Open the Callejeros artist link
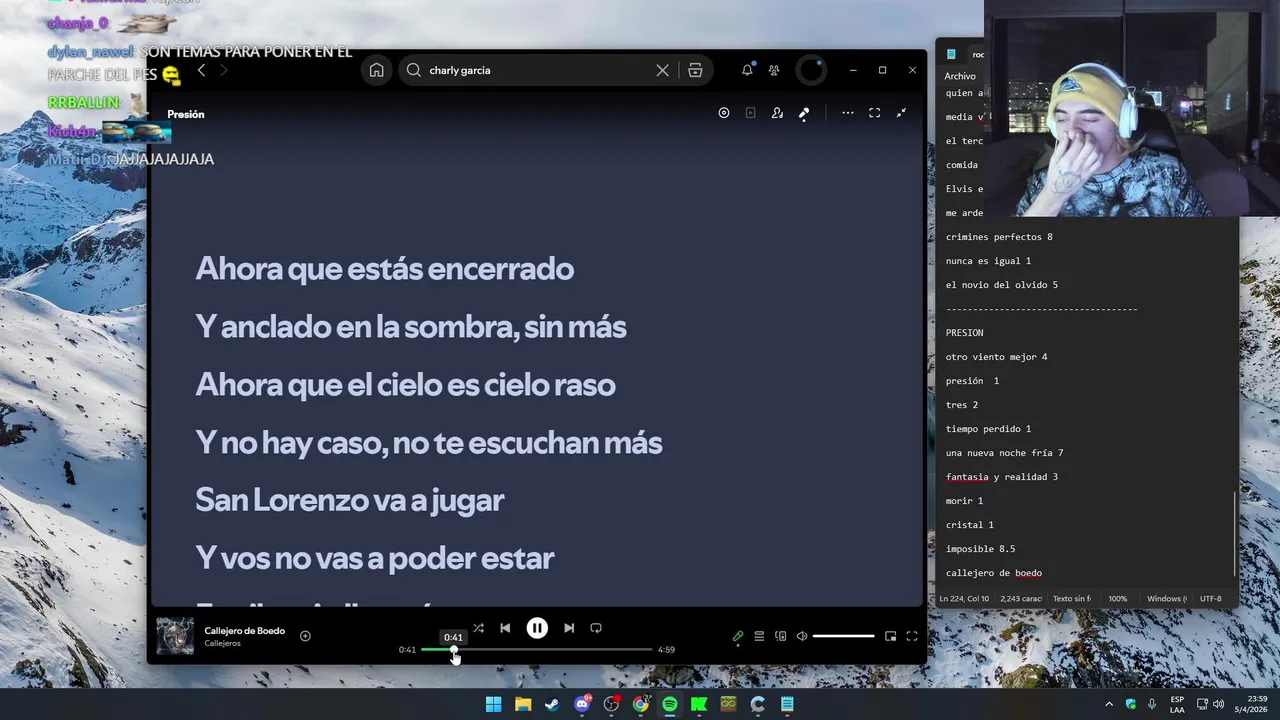This screenshot has width=1280, height=720. click(222, 643)
